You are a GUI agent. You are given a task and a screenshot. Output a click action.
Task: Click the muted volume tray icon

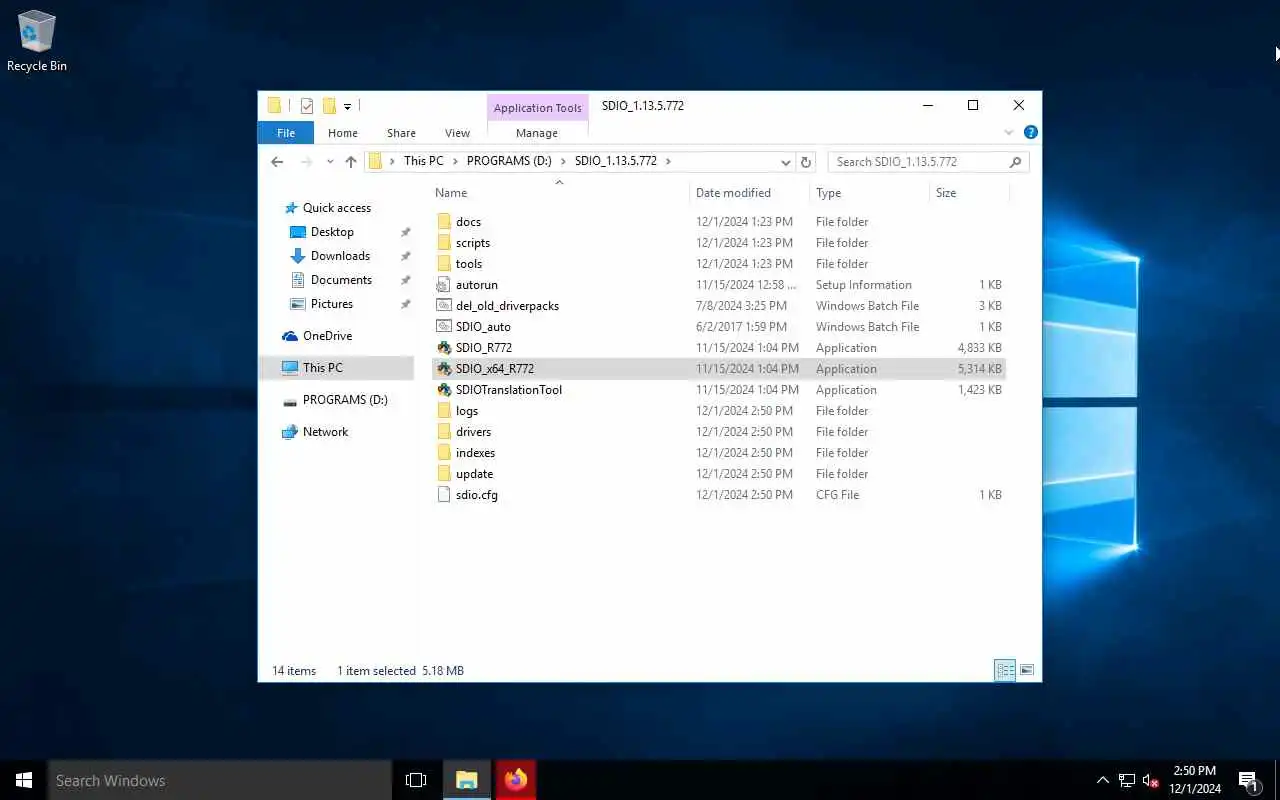(1151, 780)
